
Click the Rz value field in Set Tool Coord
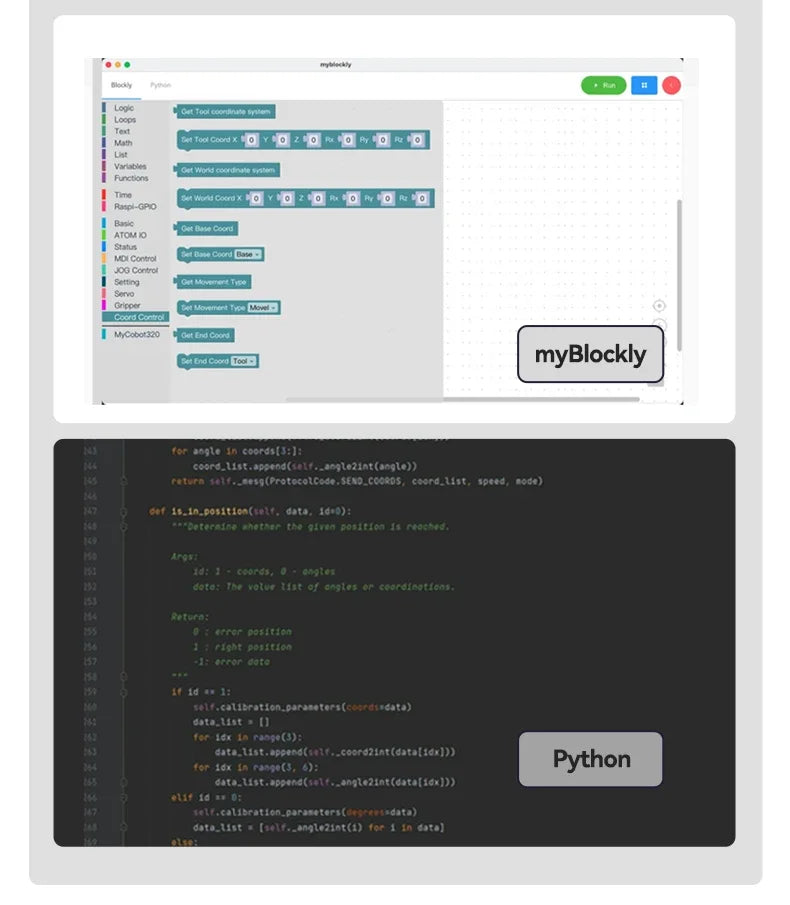point(417,140)
